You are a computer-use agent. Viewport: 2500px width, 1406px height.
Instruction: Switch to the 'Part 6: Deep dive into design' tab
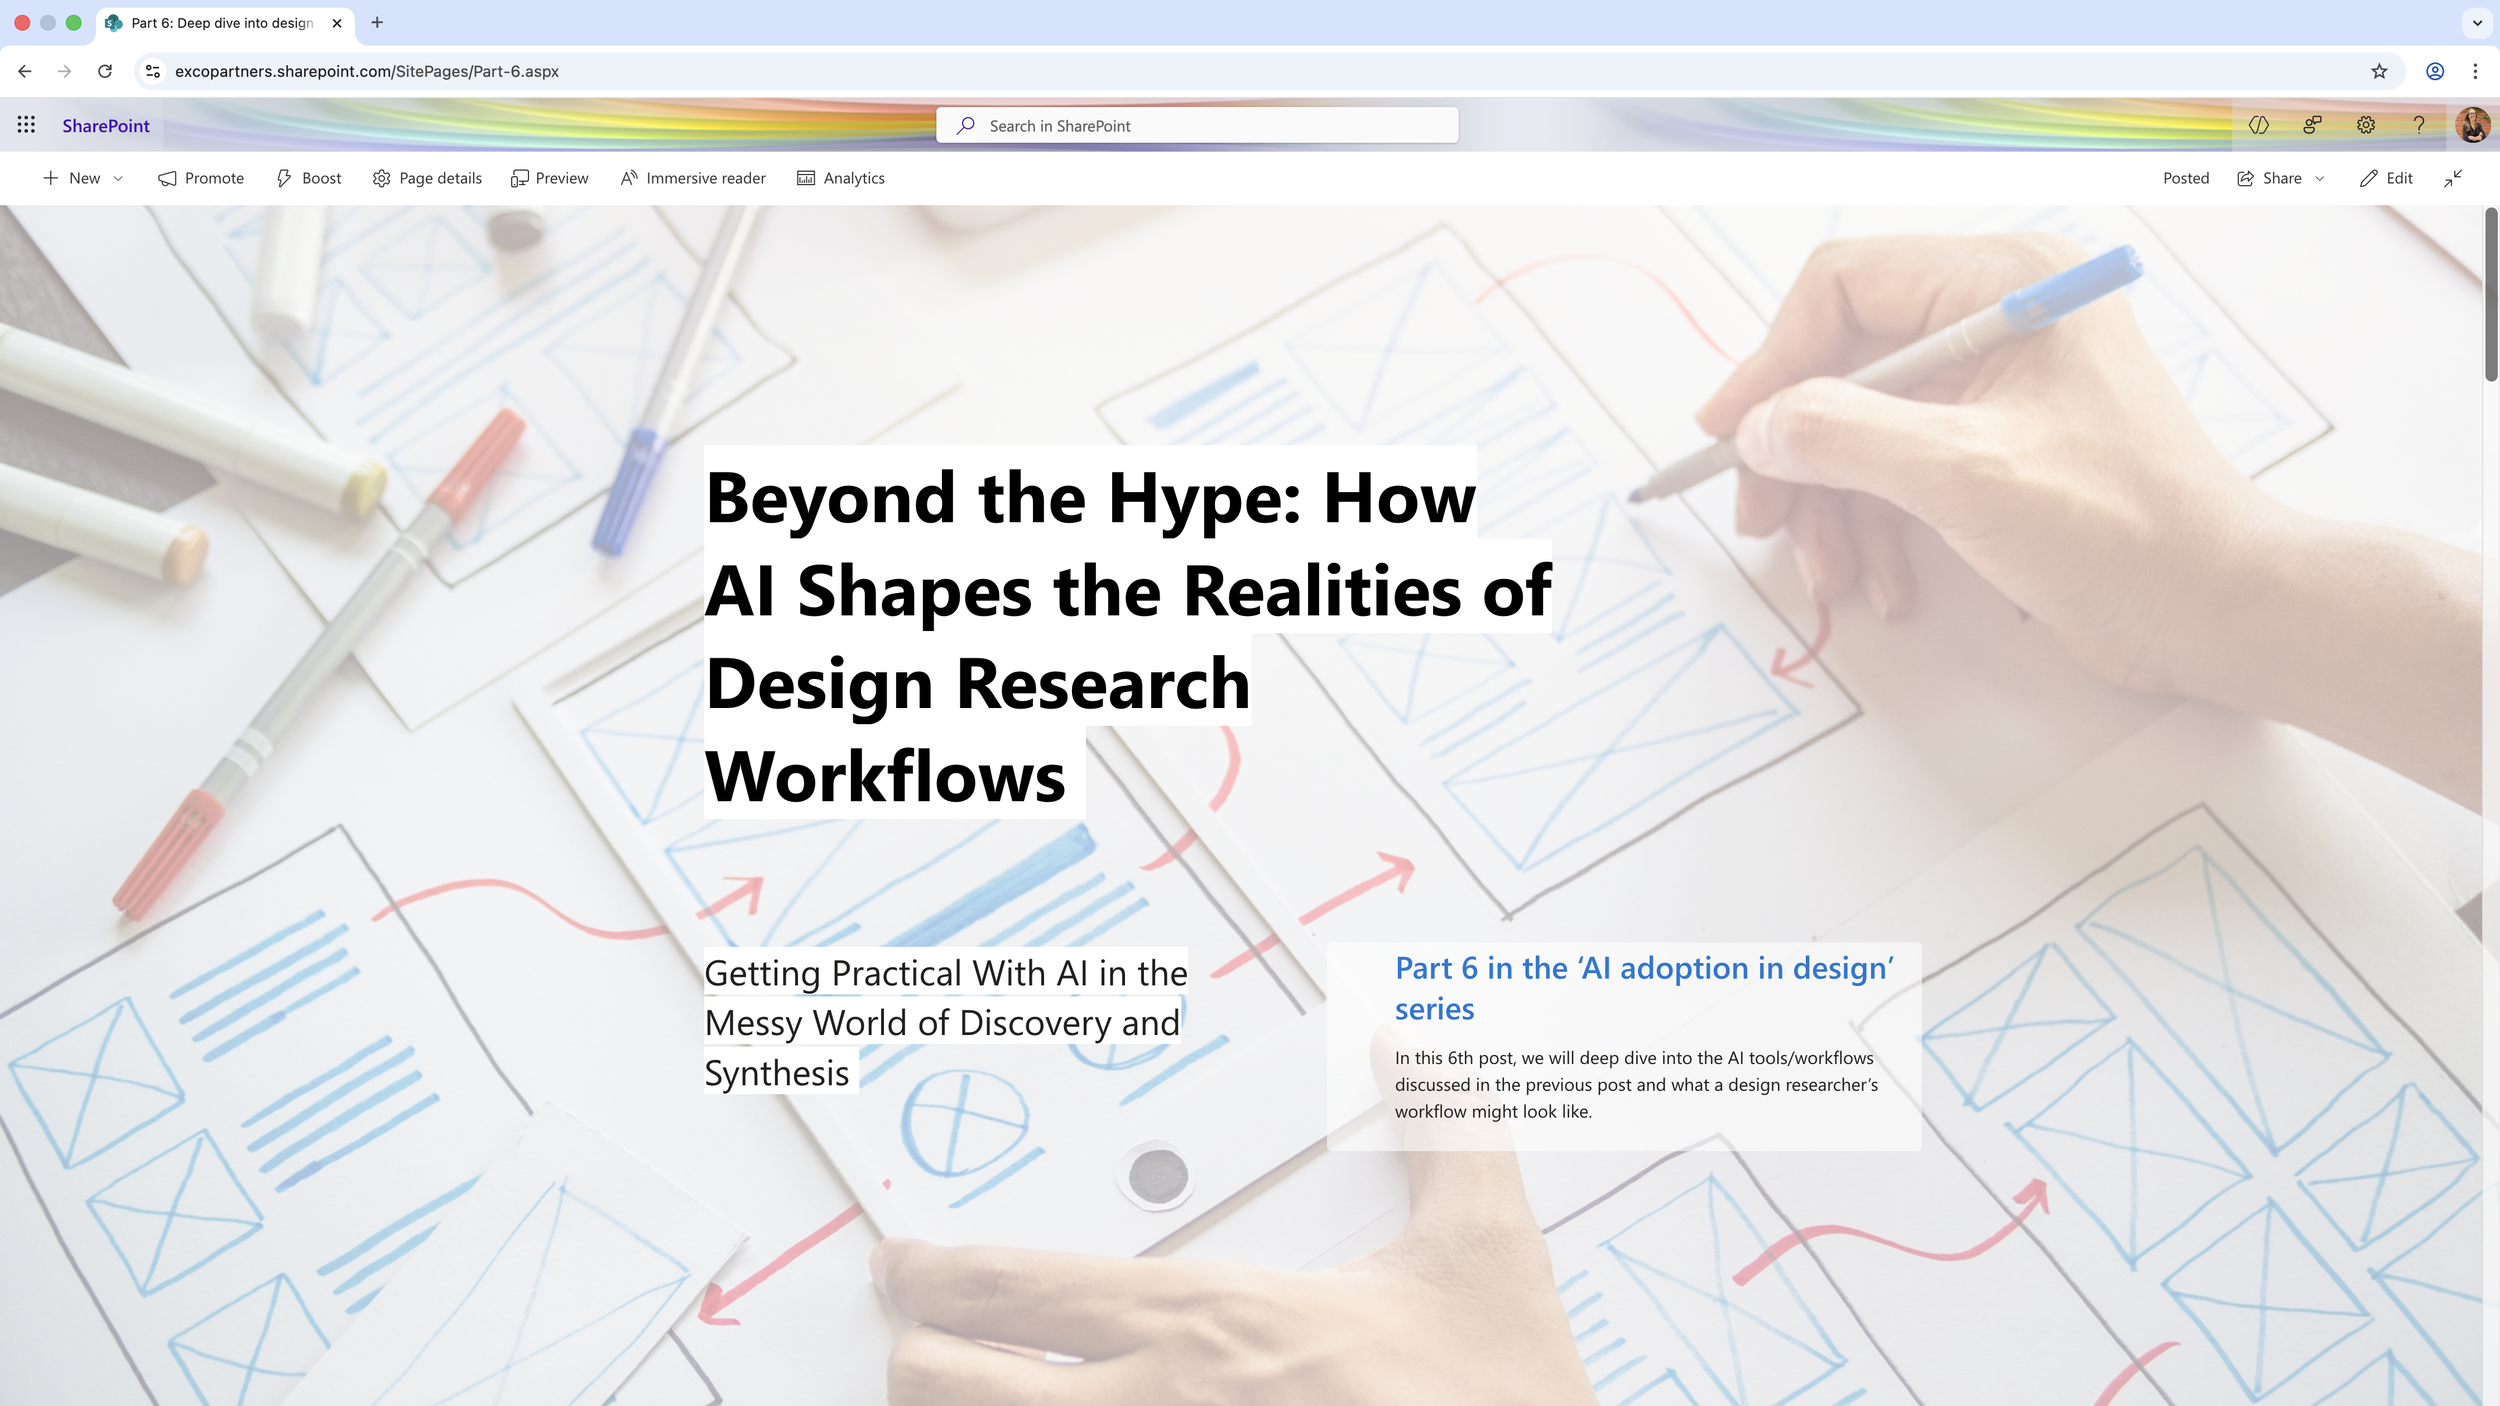(x=220, y=22)
